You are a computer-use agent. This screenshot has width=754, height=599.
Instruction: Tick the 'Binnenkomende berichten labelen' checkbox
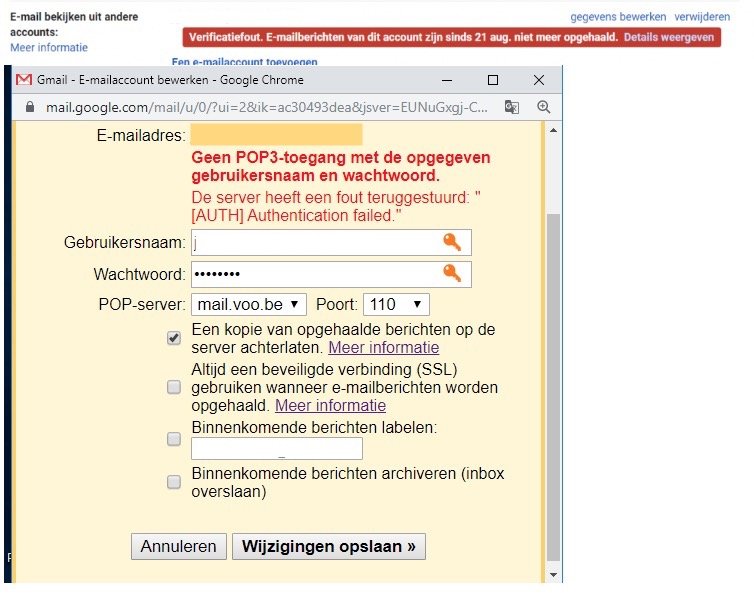174,438
